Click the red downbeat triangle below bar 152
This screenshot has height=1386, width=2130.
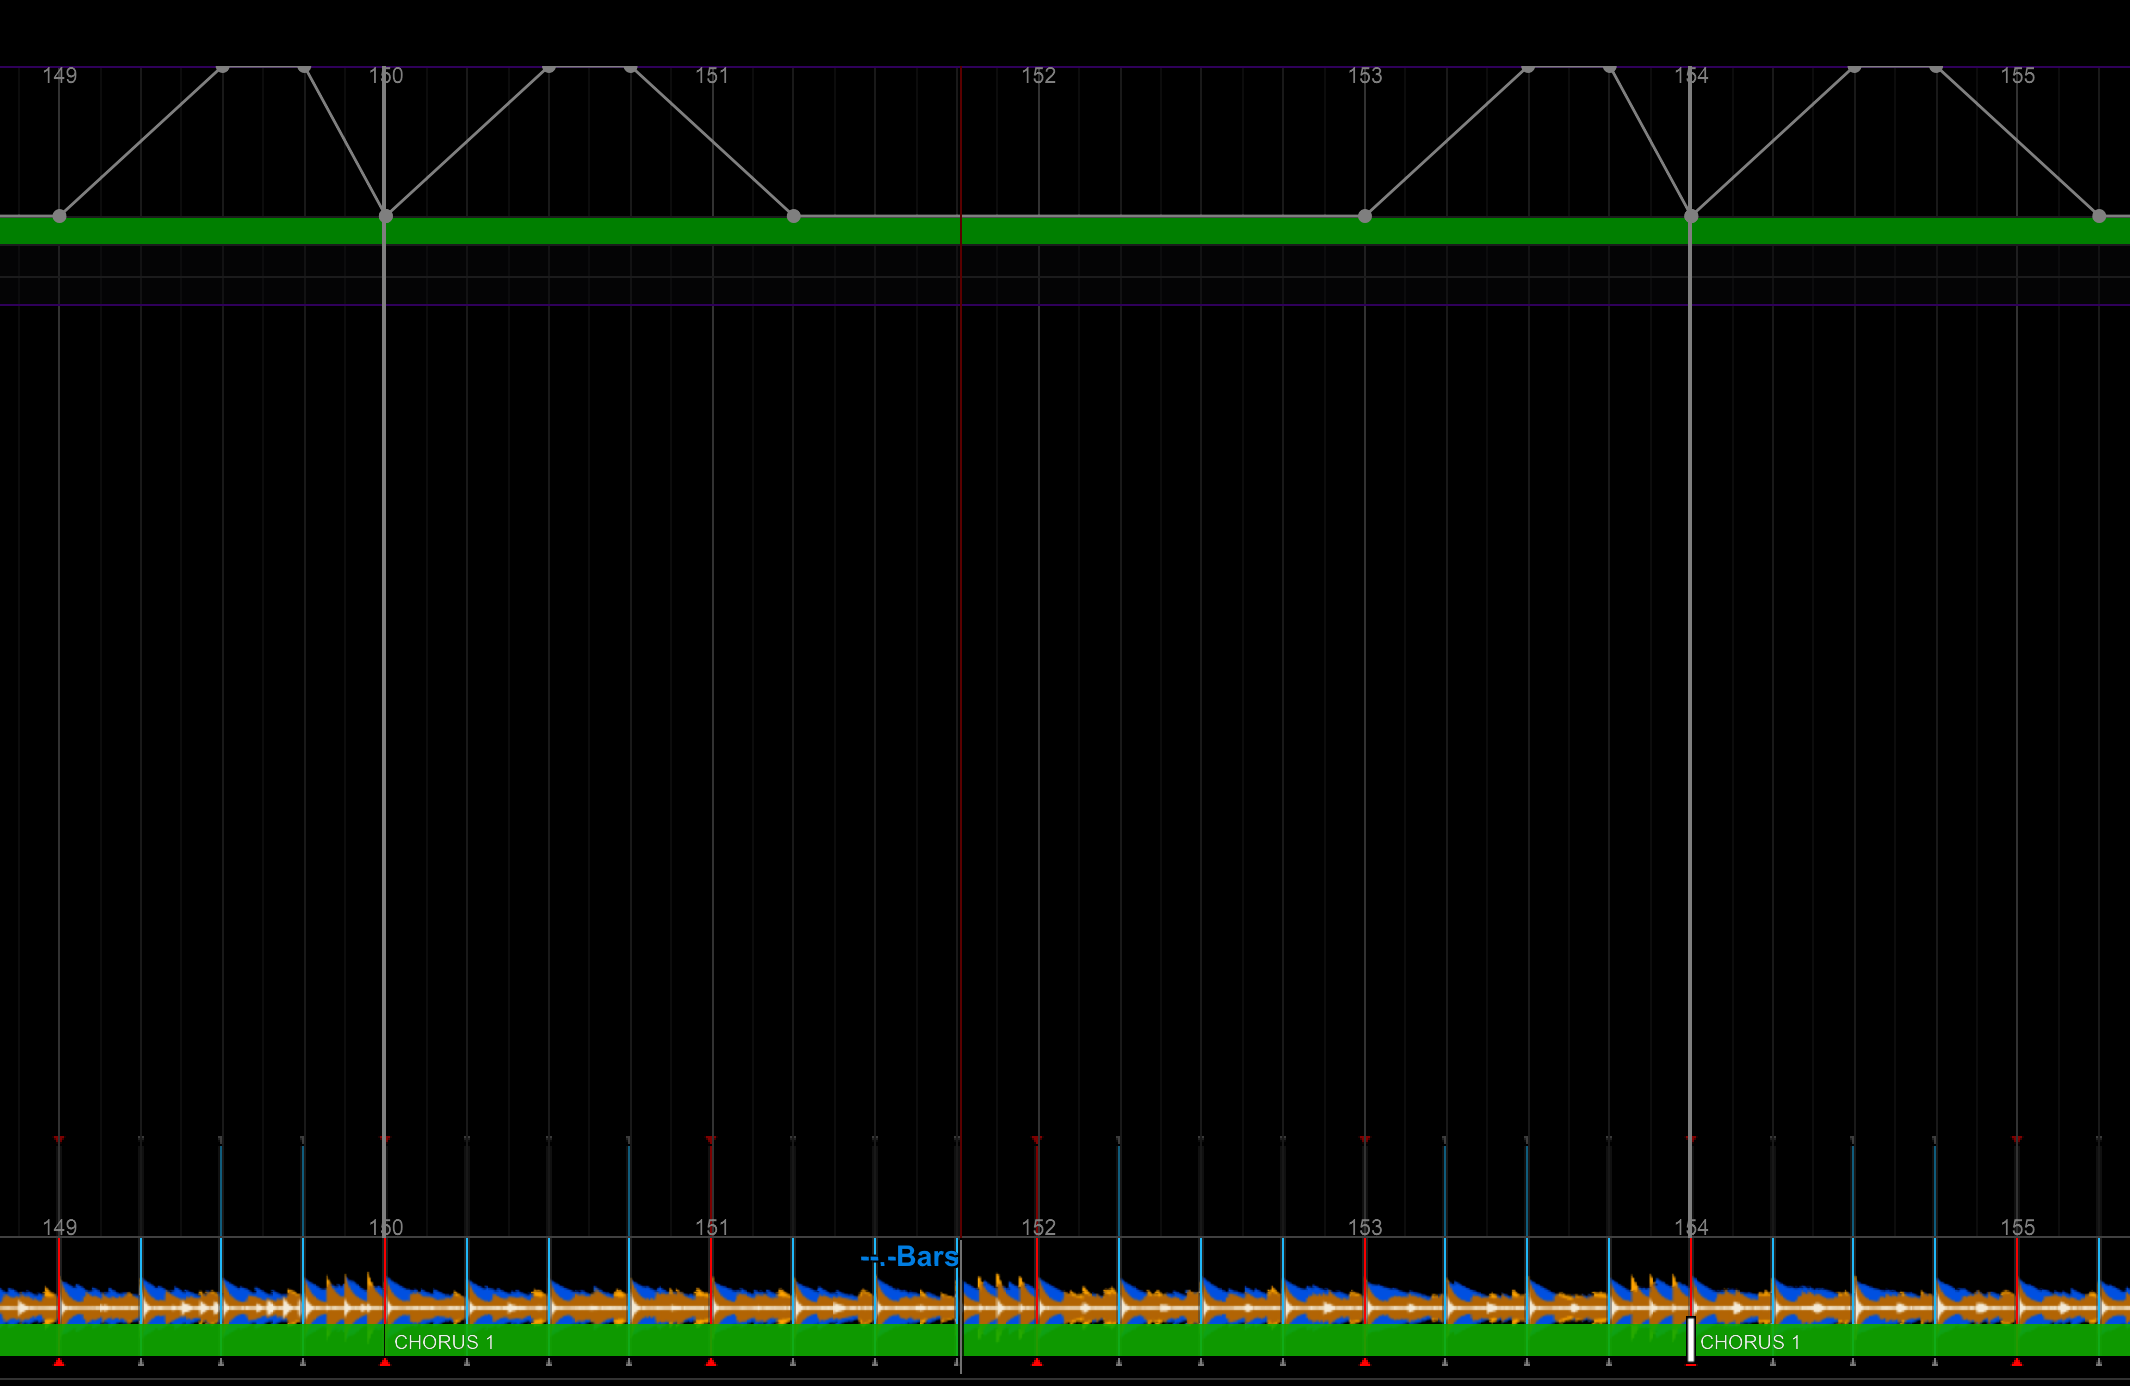1037,1362
